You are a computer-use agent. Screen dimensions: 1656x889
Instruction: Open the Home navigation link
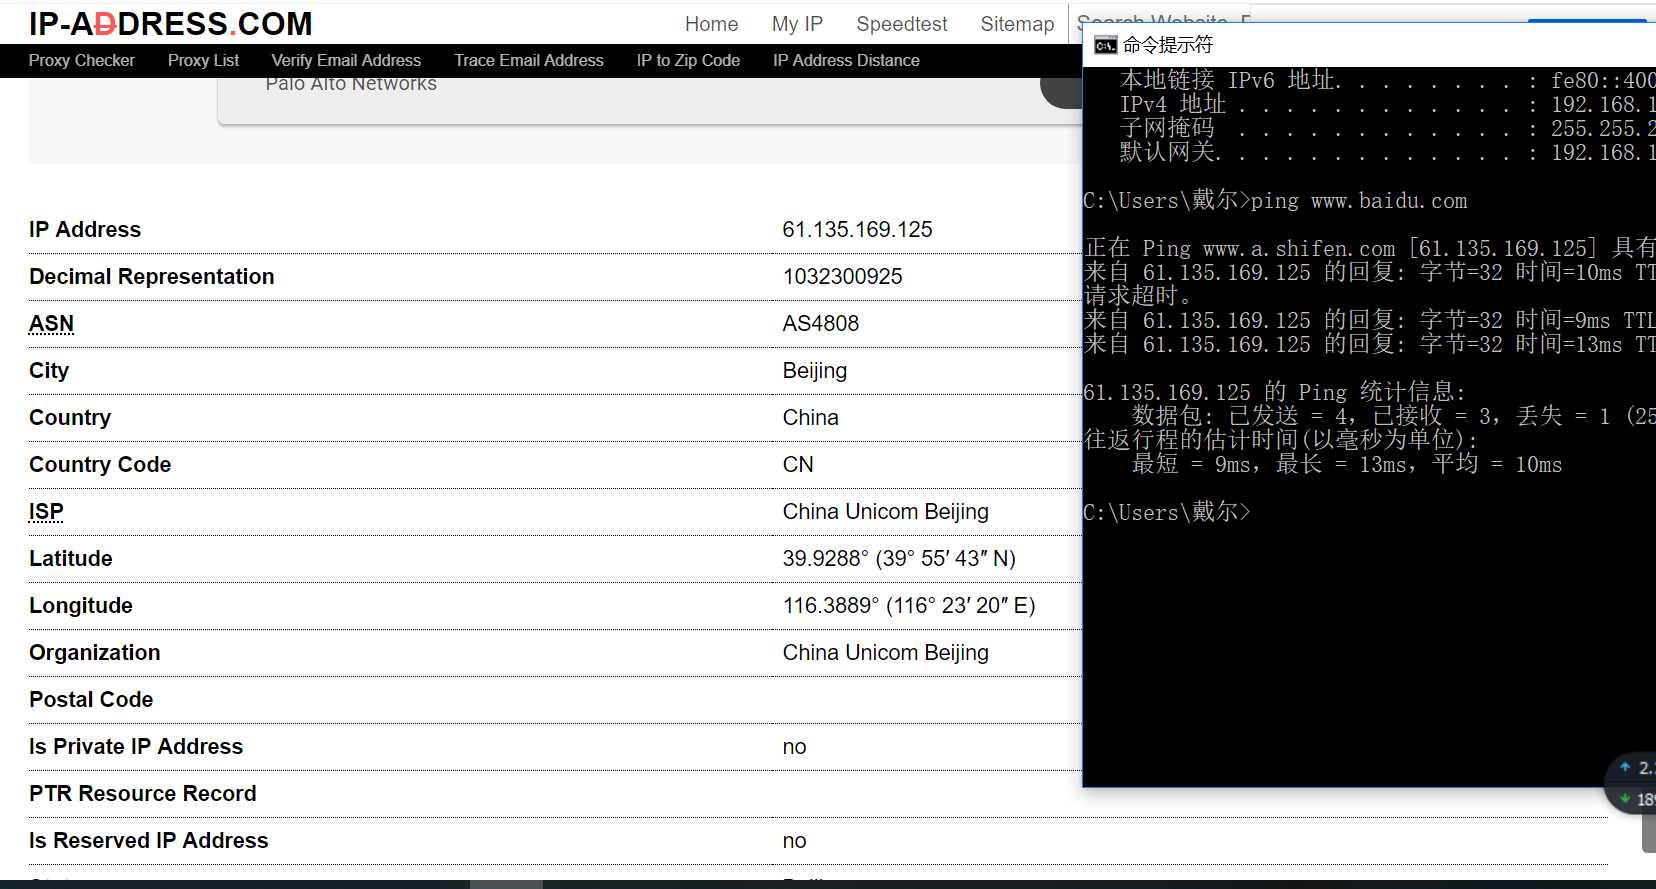711,24
